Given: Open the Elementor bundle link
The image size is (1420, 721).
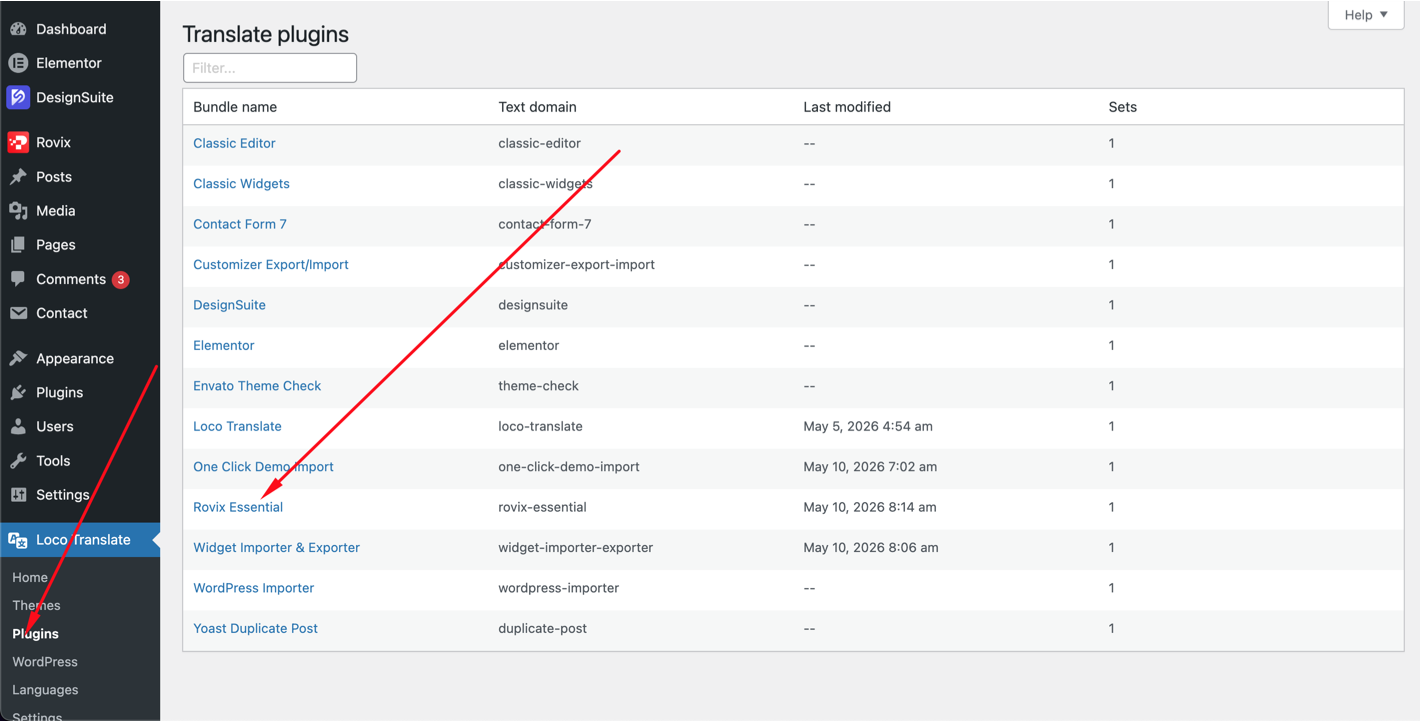Looking at the screenshot, I should pyautogui.click(x=224, y=346).
